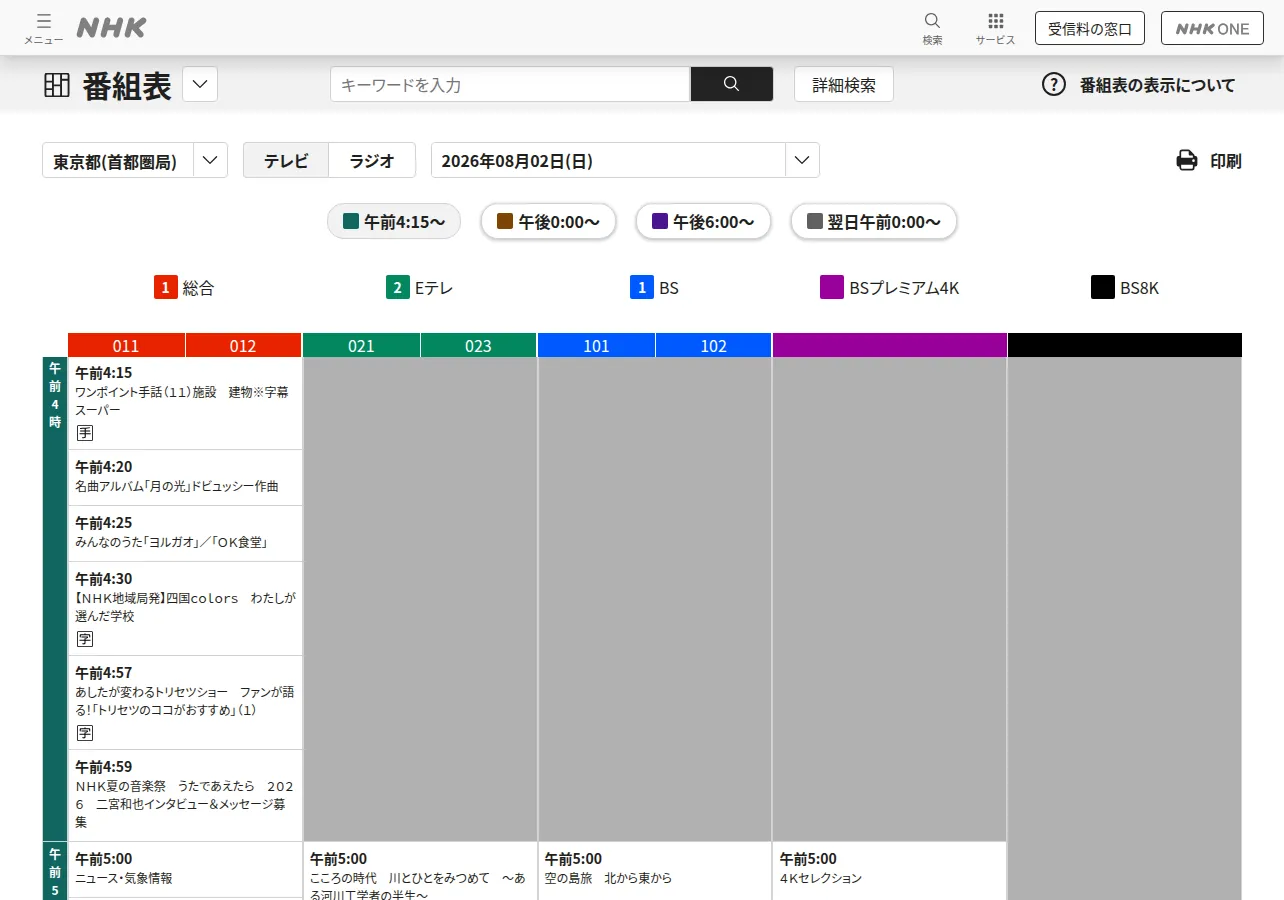Select channel column 023
This screenshot has width=1284, height=900.
click(478, 345)
